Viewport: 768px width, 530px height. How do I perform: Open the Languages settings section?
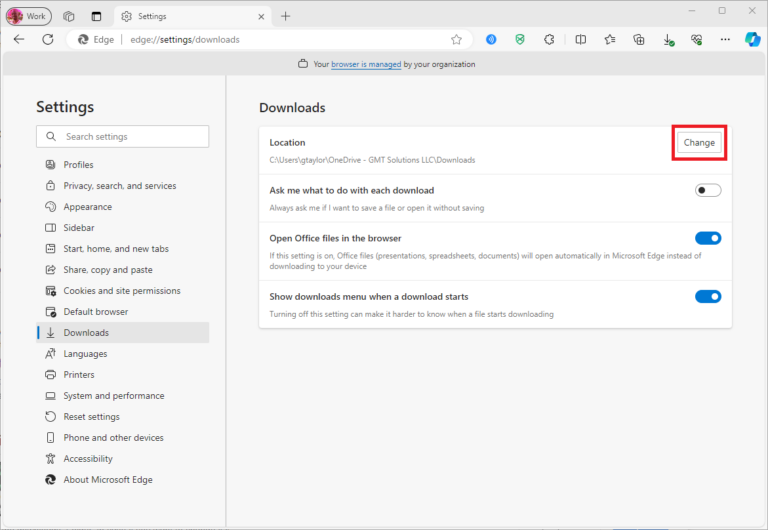click(x=122, y=354)
